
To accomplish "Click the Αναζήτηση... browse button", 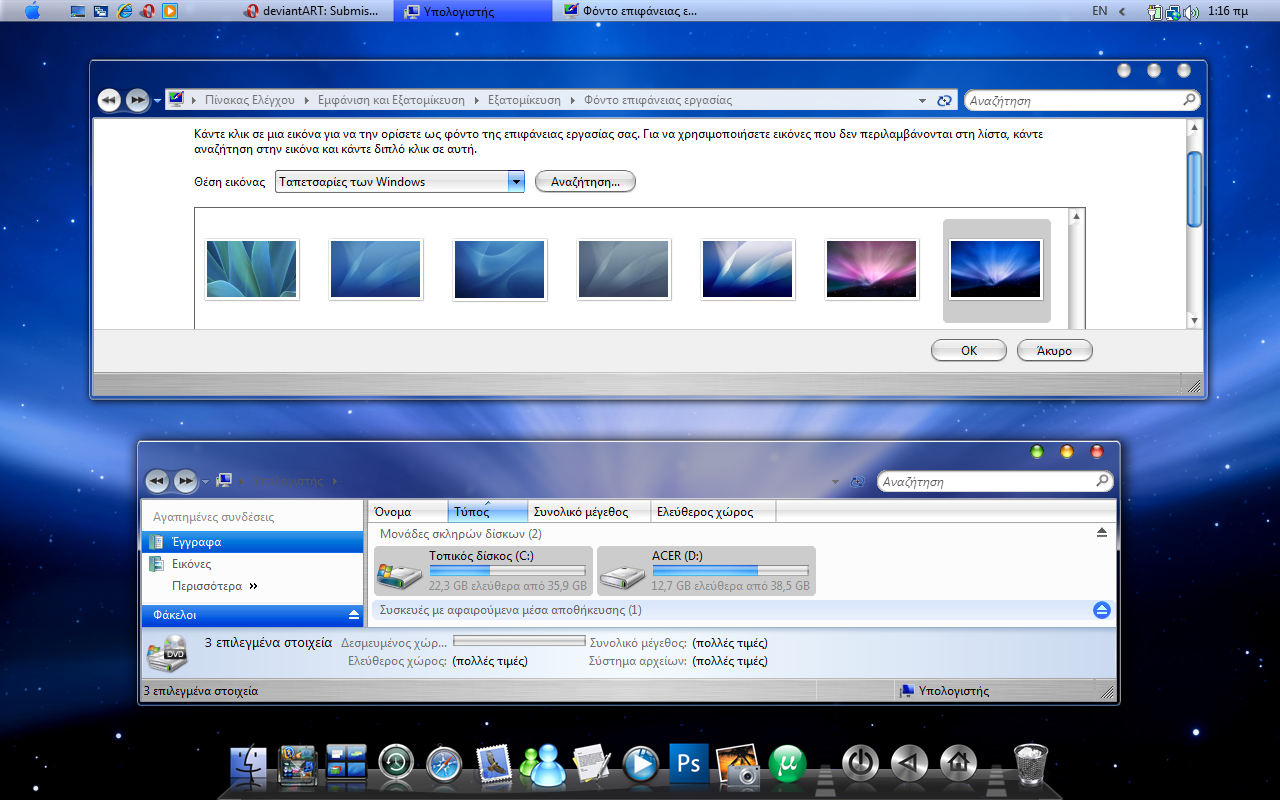I will [585, 181].
